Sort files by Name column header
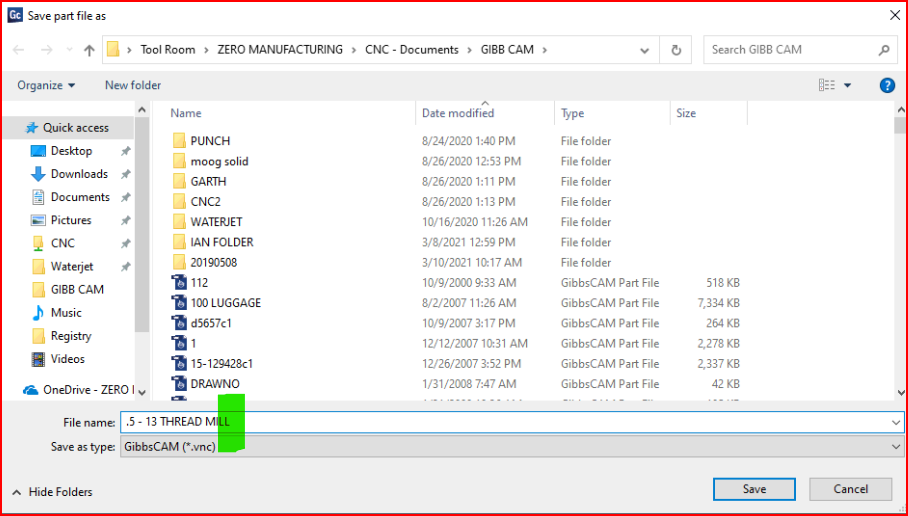This screenshot has width=908, height=516. pos(186,114)
